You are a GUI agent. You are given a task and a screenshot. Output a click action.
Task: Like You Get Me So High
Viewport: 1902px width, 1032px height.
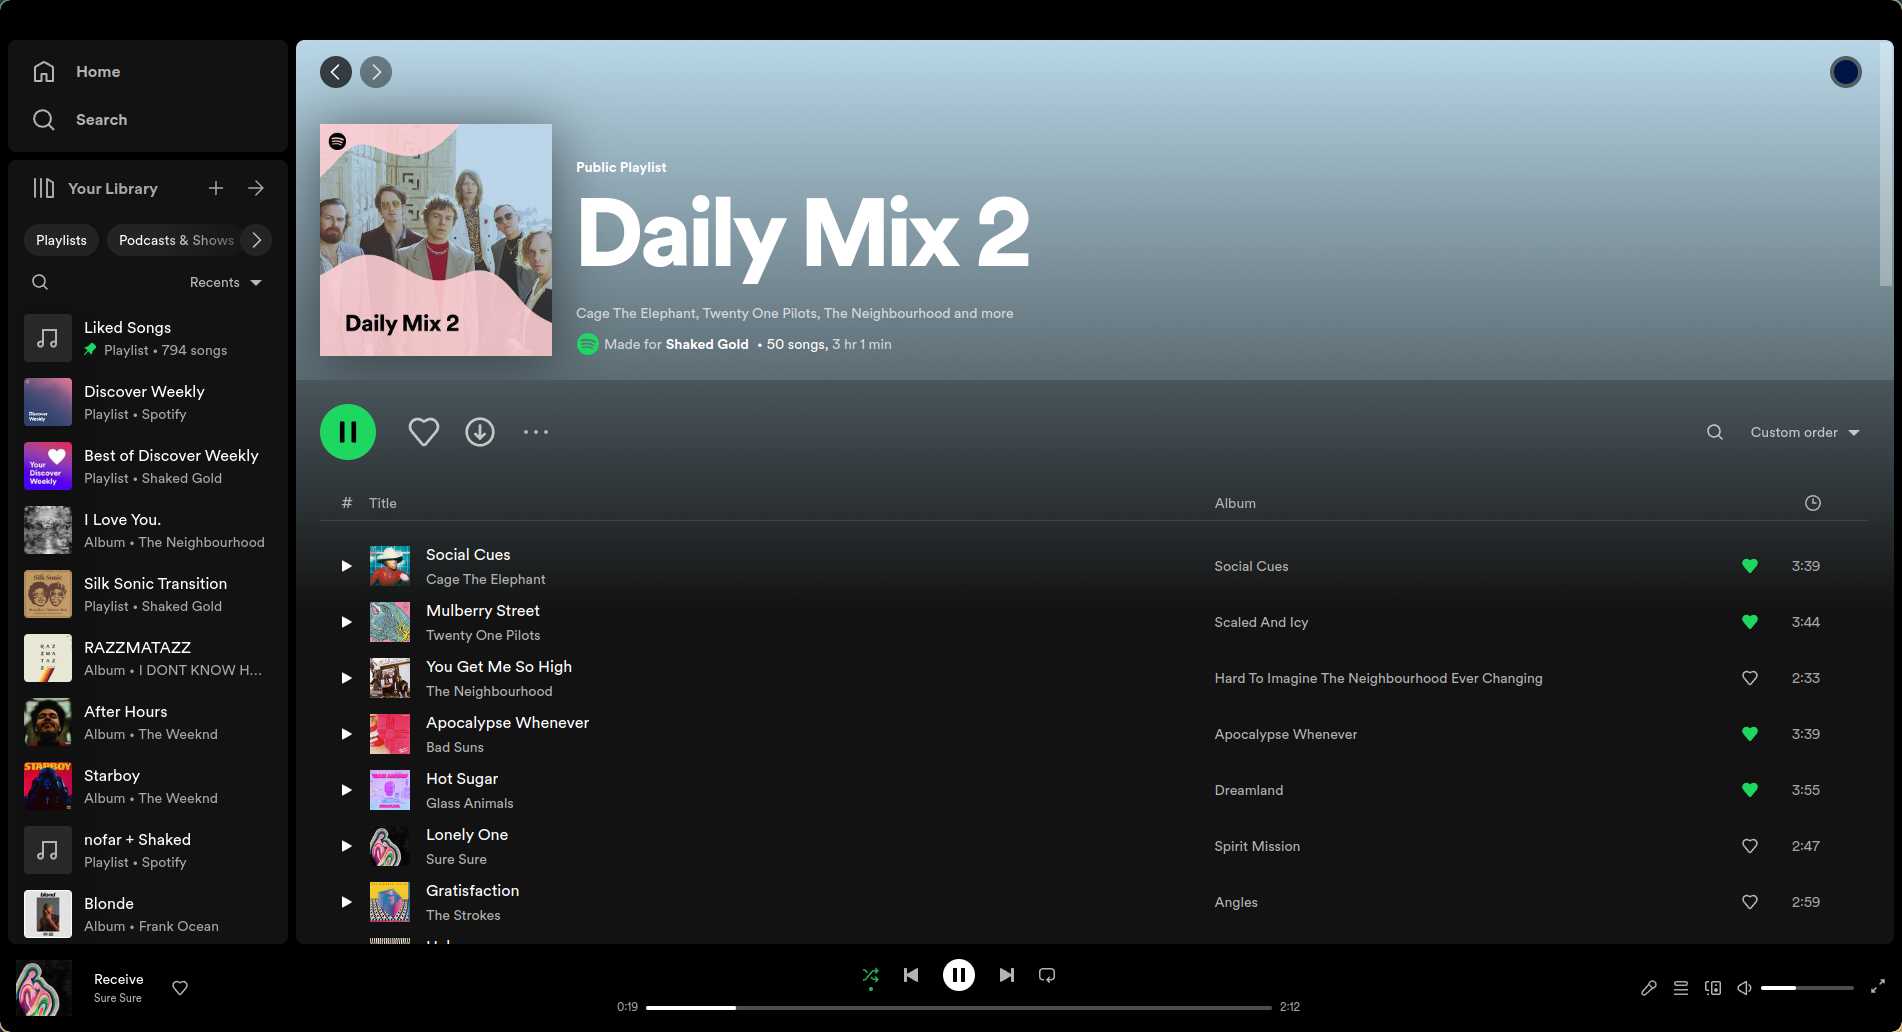pyautogui.click(x=1750, y=678)
